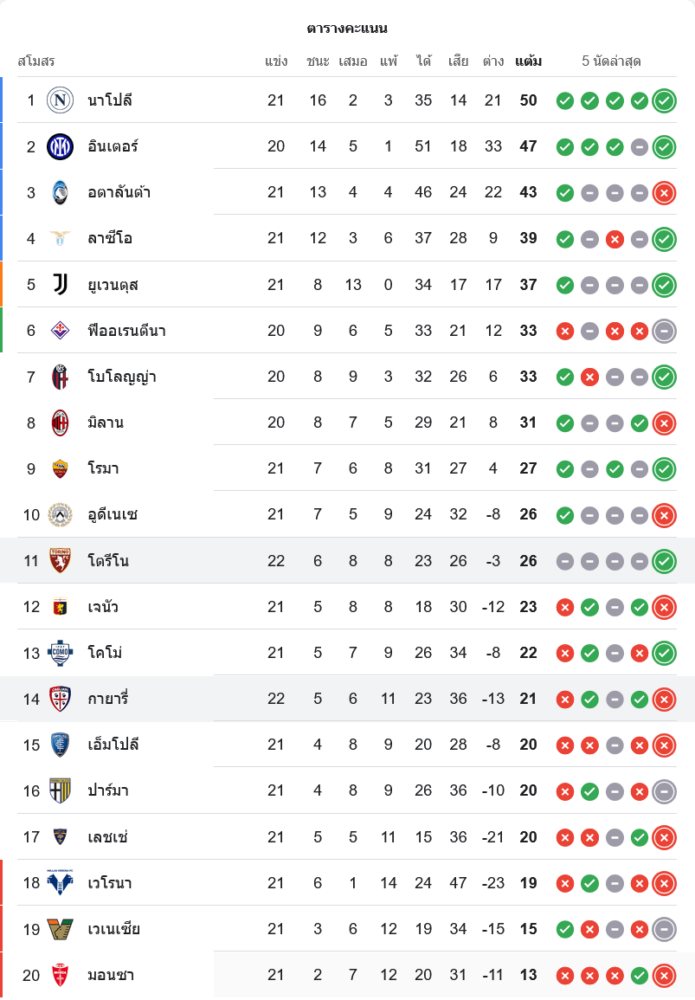Open the ลาซิโอ team link
The width and height of the screenshot is (695, 1000).
[110, 238]
